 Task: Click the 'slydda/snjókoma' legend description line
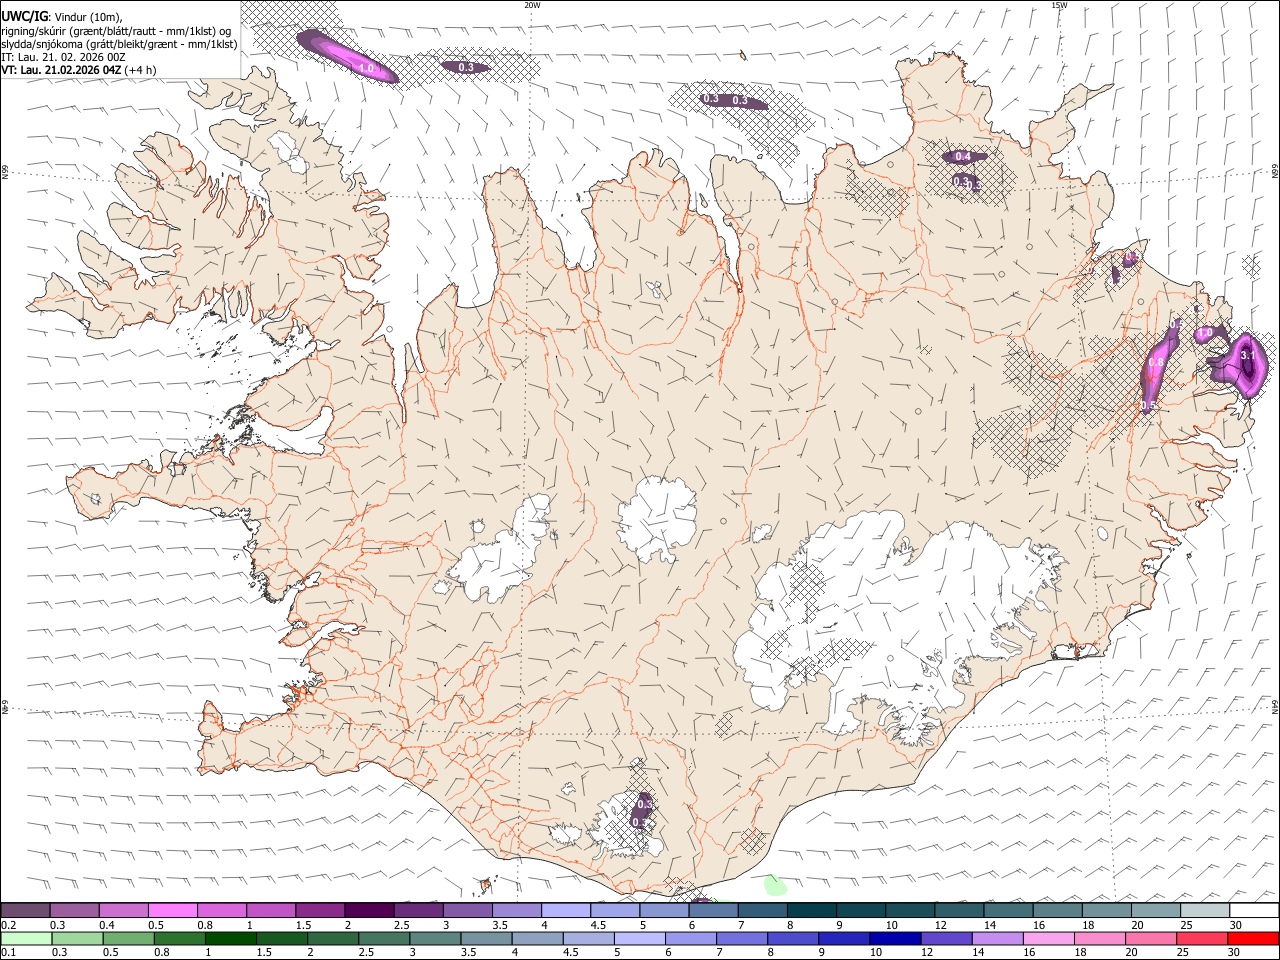pos(119,44)
